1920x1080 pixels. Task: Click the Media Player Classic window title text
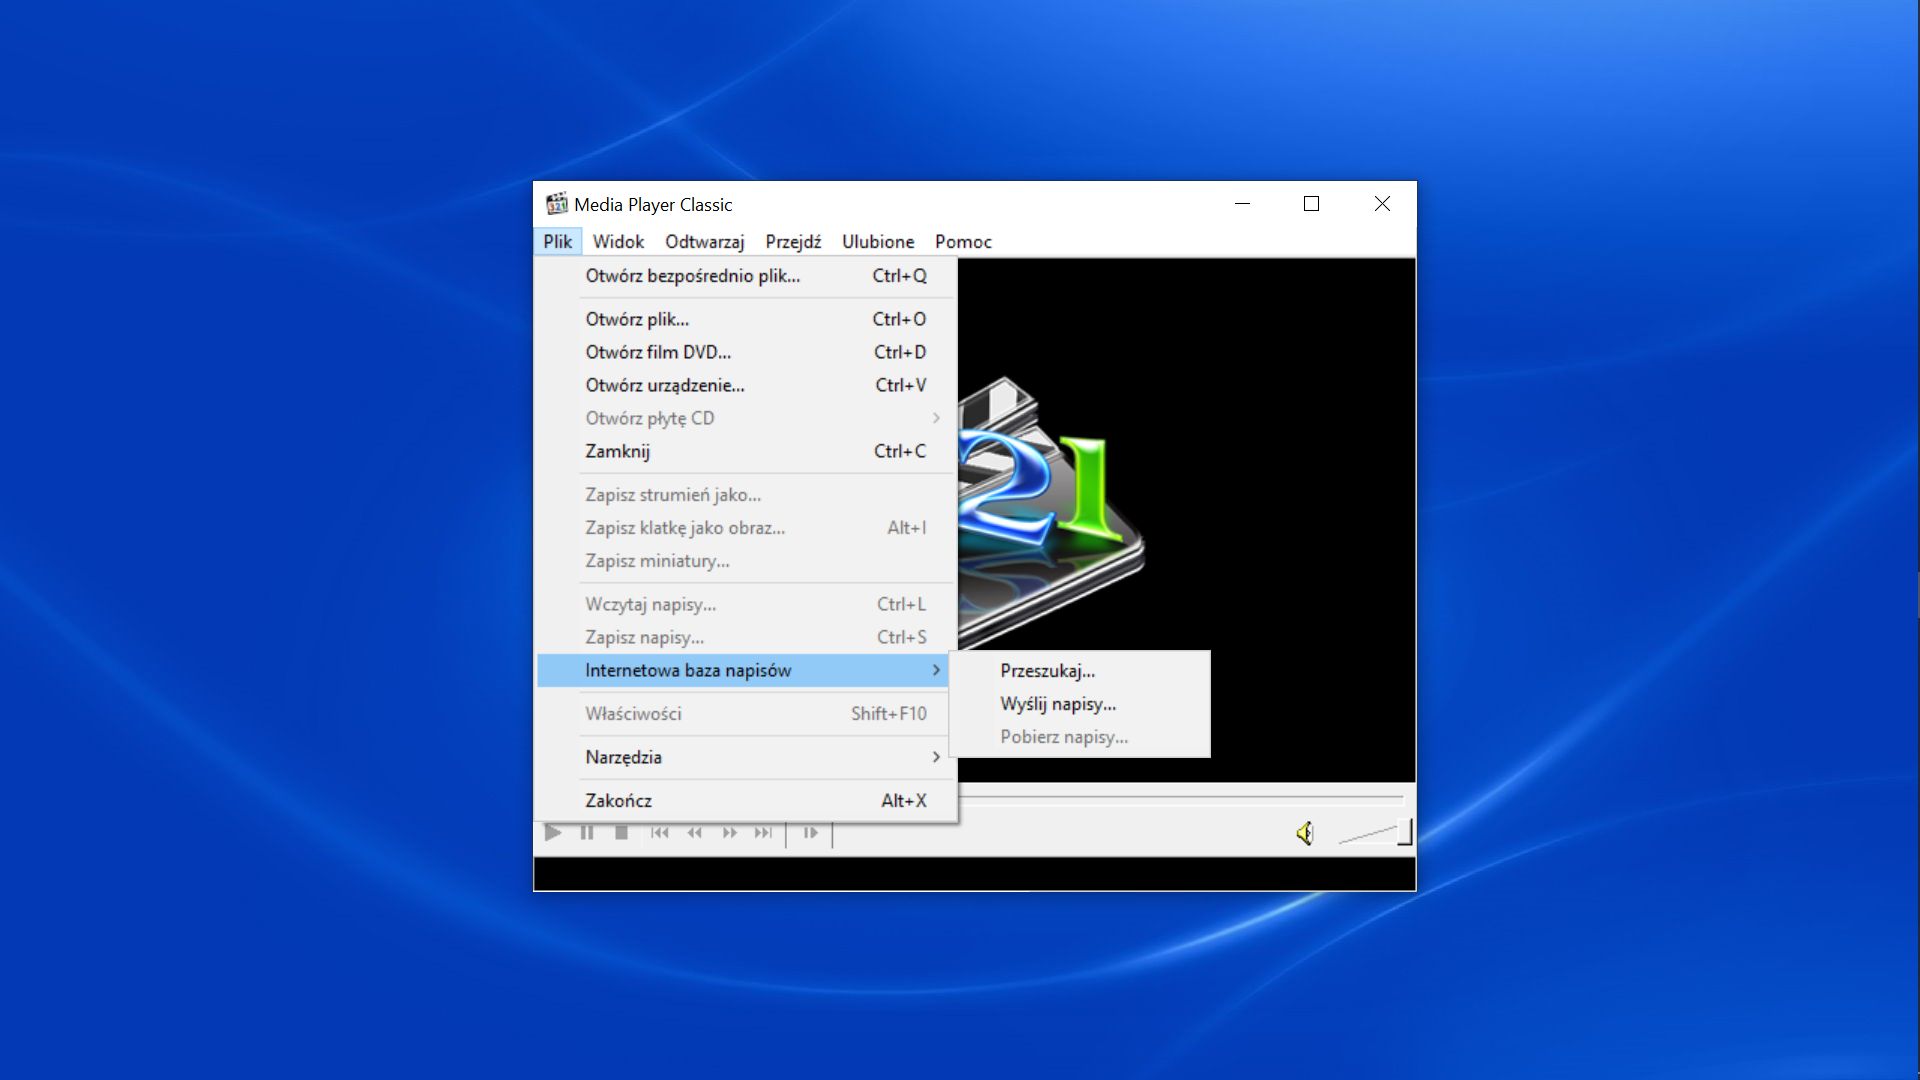pos(653,205)
